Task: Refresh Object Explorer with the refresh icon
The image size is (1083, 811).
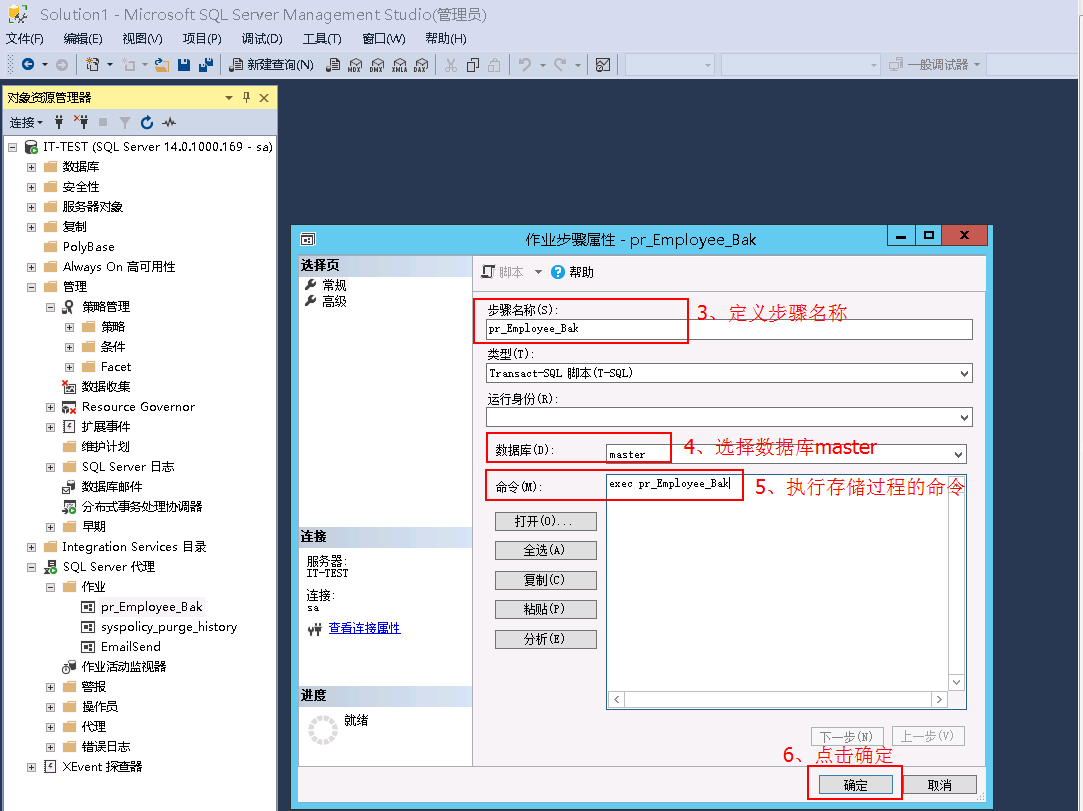Action: pyautogui.click(x=146, y=122)
